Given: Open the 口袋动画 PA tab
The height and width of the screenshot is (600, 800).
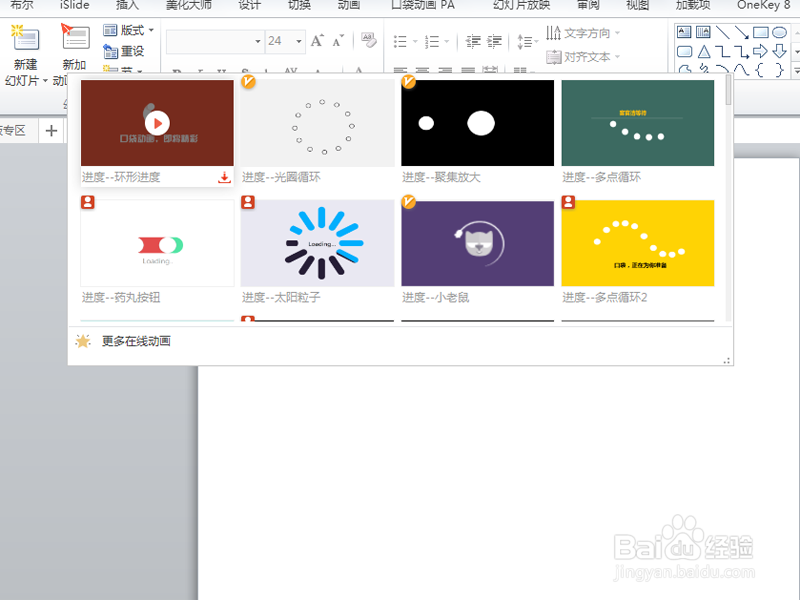Looking at the screenshot, I should (x=422, y=5).
